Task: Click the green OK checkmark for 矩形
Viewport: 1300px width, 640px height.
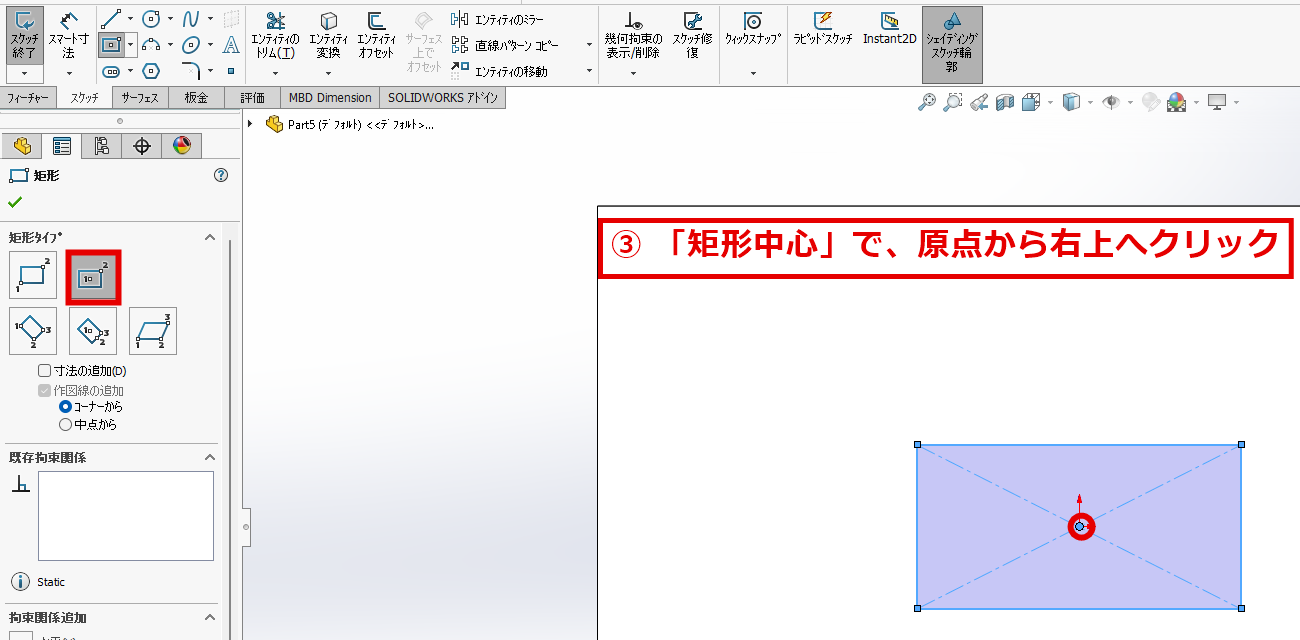Action: pos(15,202)
